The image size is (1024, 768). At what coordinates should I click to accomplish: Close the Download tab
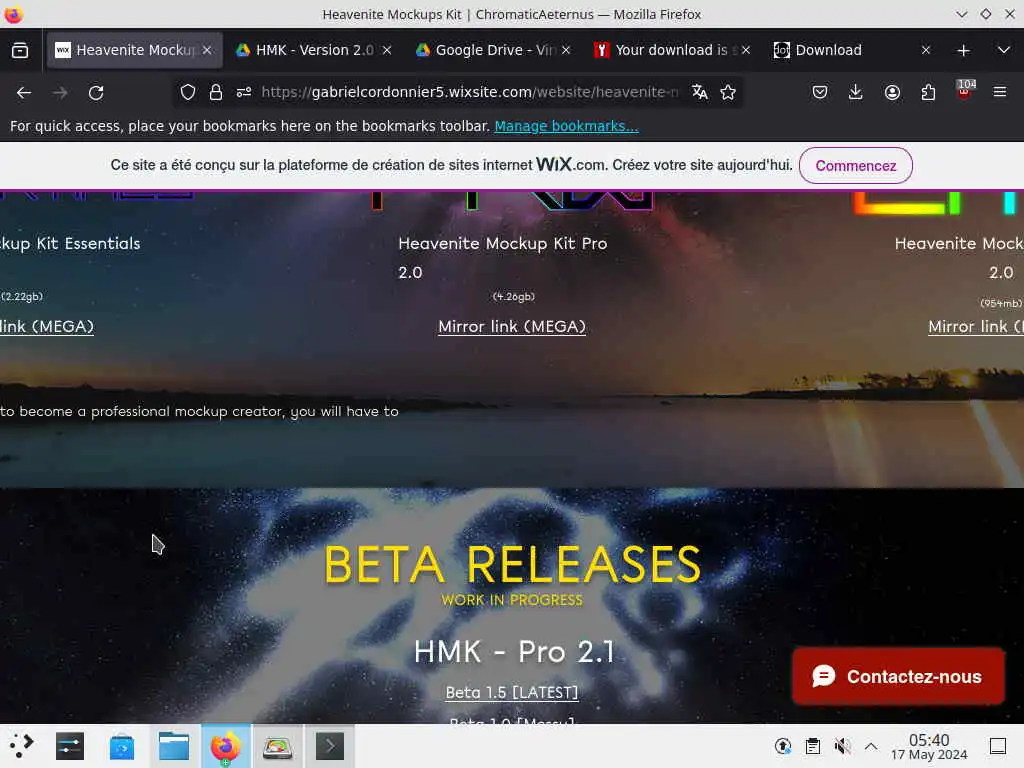pyautogui.click(x=925, y=50)
